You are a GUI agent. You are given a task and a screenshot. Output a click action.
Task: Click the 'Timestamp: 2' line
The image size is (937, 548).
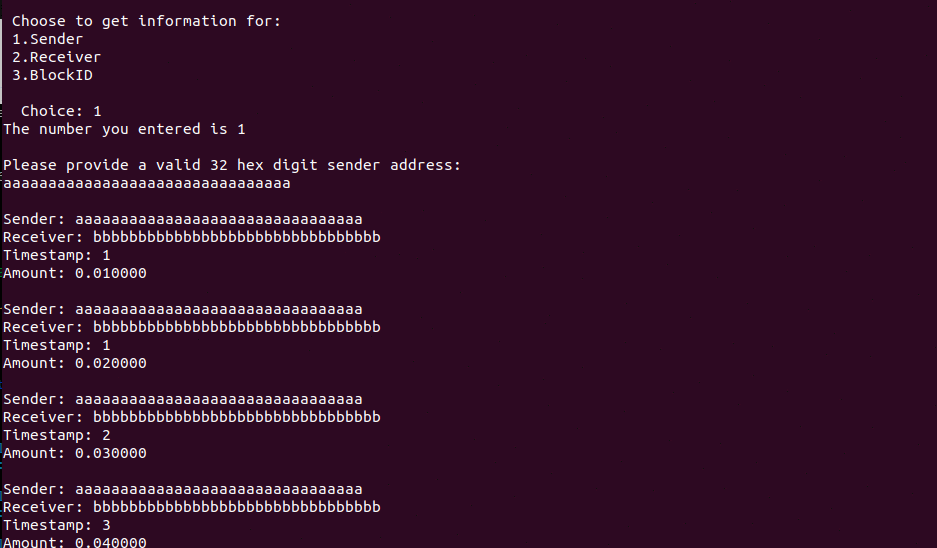click(57, 436)
